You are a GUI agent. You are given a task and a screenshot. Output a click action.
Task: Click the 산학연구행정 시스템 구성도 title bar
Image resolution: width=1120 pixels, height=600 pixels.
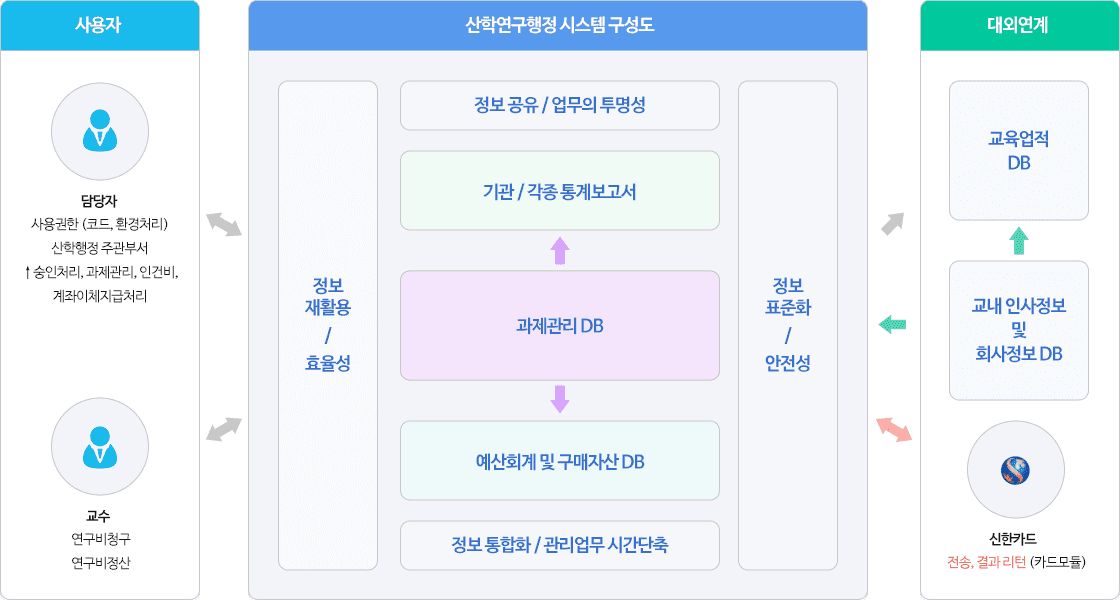(559, 25)
